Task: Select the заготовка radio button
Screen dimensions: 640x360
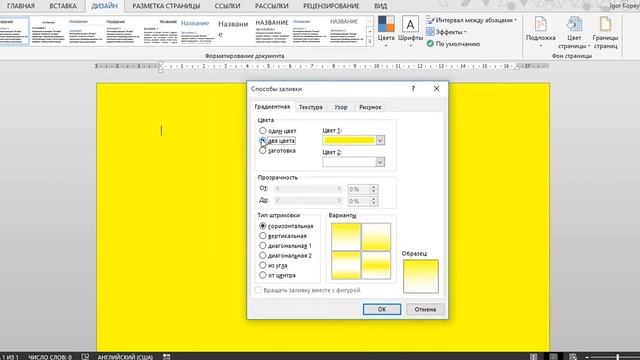Action: pos(262,150)
